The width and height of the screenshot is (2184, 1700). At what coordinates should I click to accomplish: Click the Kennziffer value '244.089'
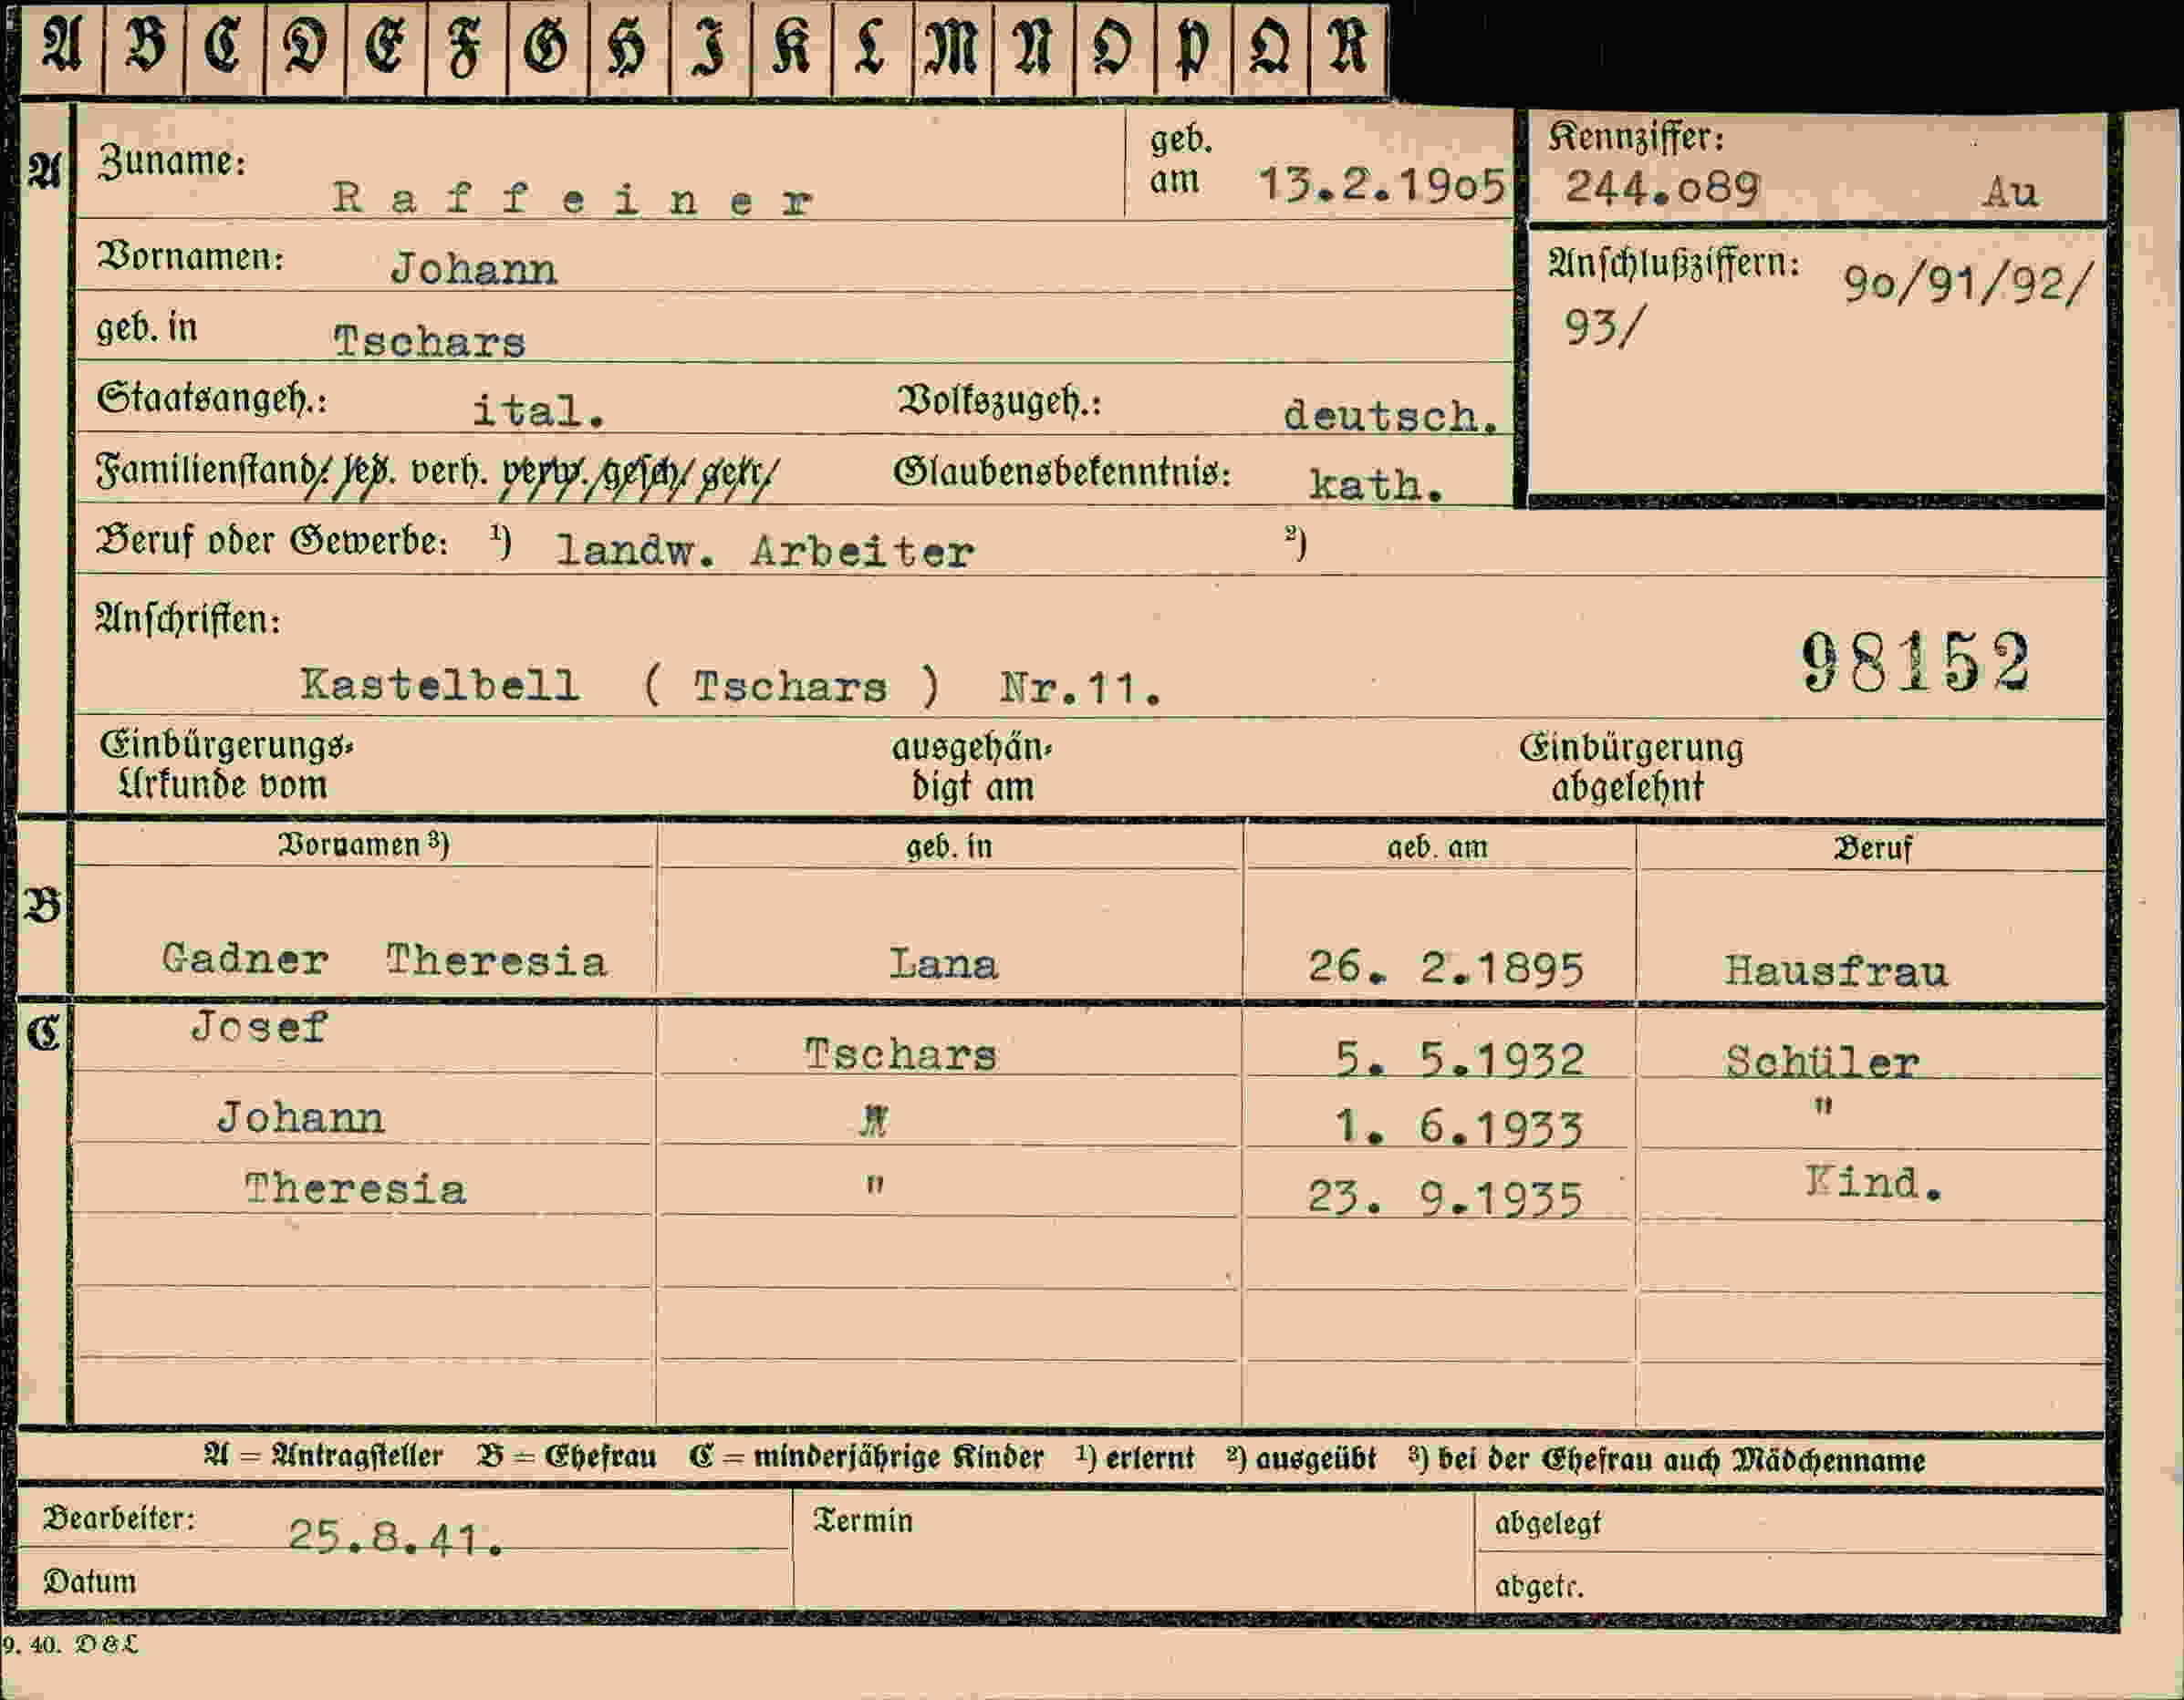pos(1662,187)
